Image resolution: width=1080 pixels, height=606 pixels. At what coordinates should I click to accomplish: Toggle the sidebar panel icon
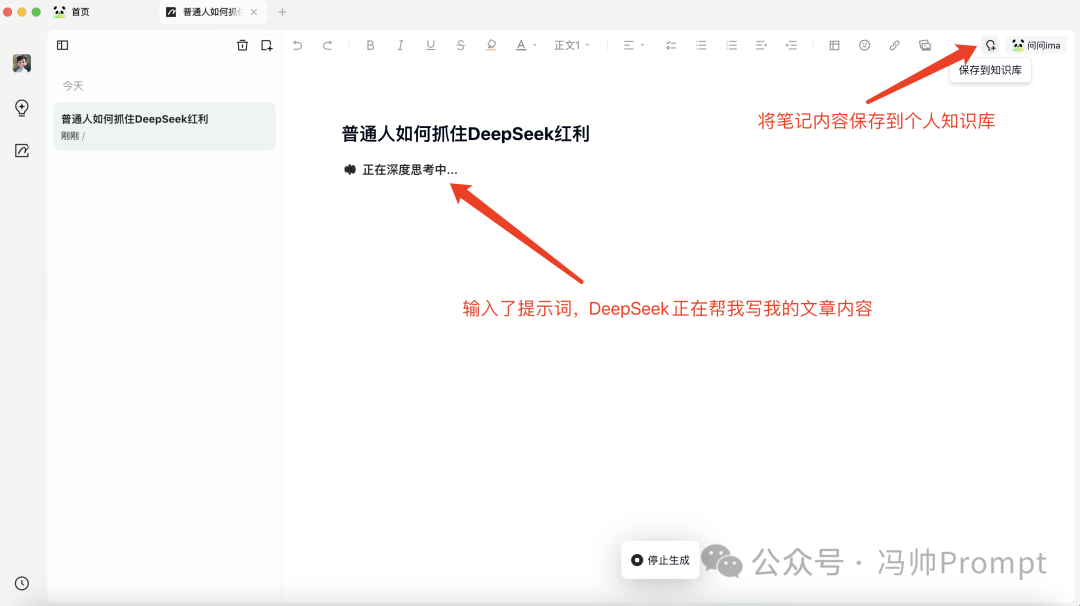pos(63,45)
